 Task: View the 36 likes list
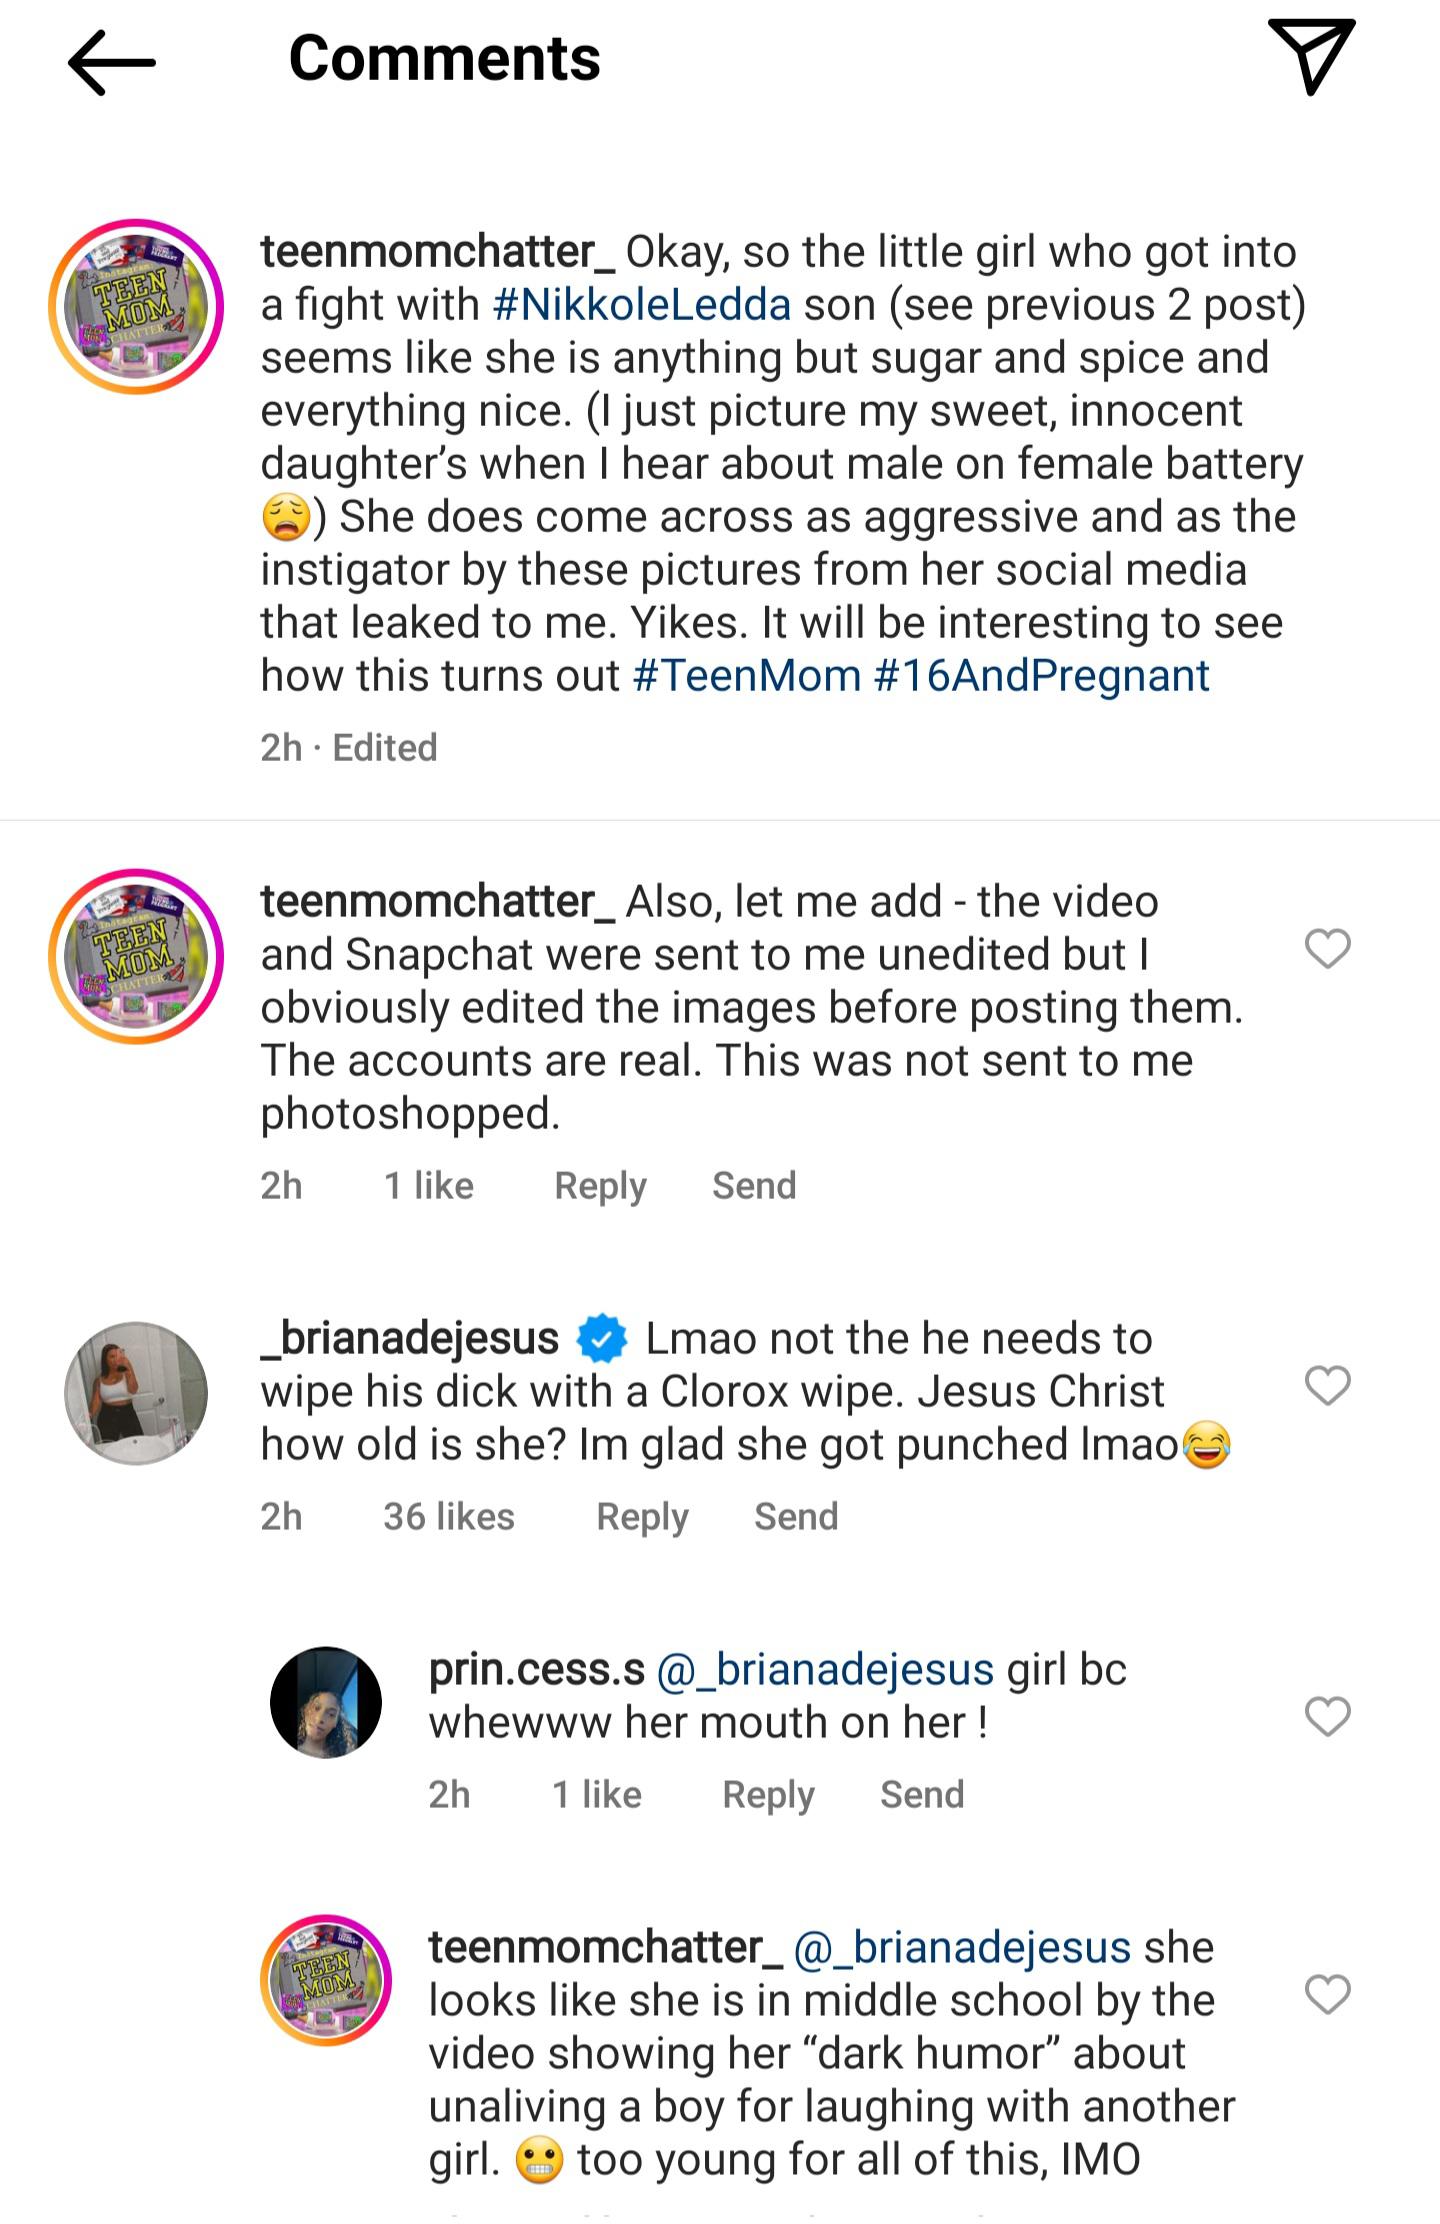(449, 1517)
